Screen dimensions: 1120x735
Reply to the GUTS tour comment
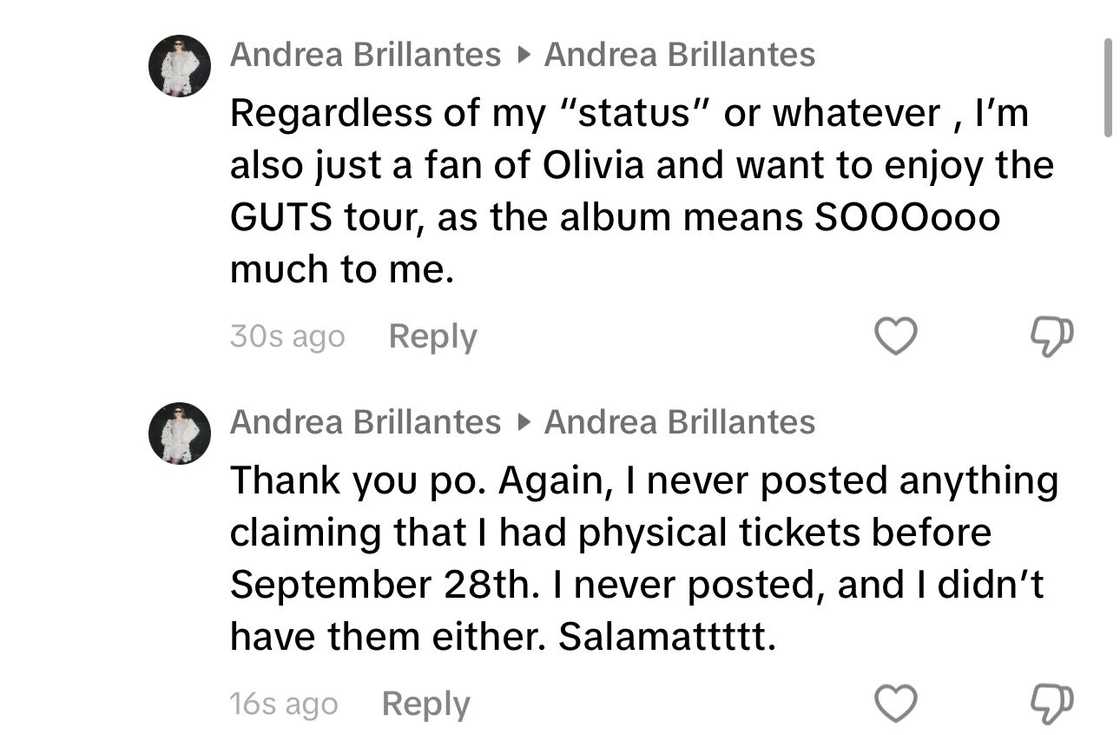(432, 337)
